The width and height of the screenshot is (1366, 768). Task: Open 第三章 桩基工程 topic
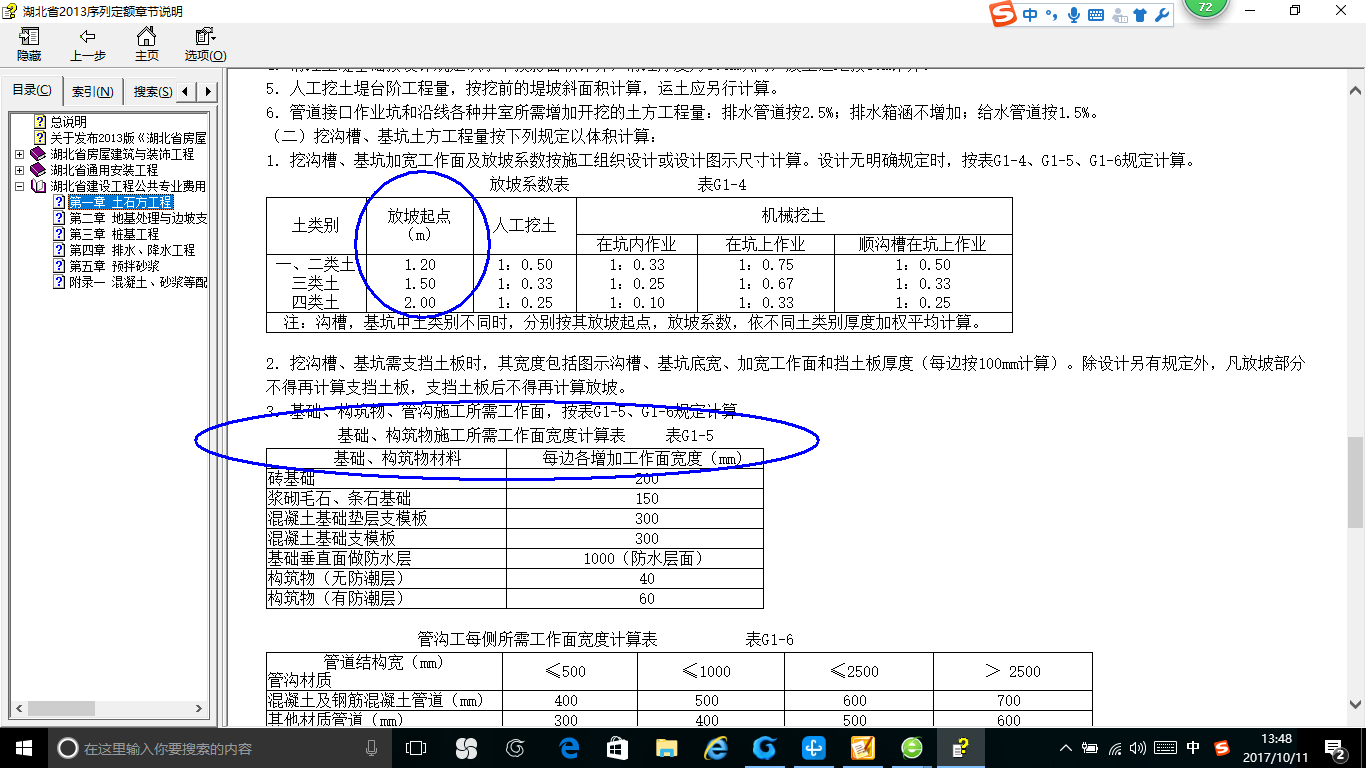pos(113,234)
